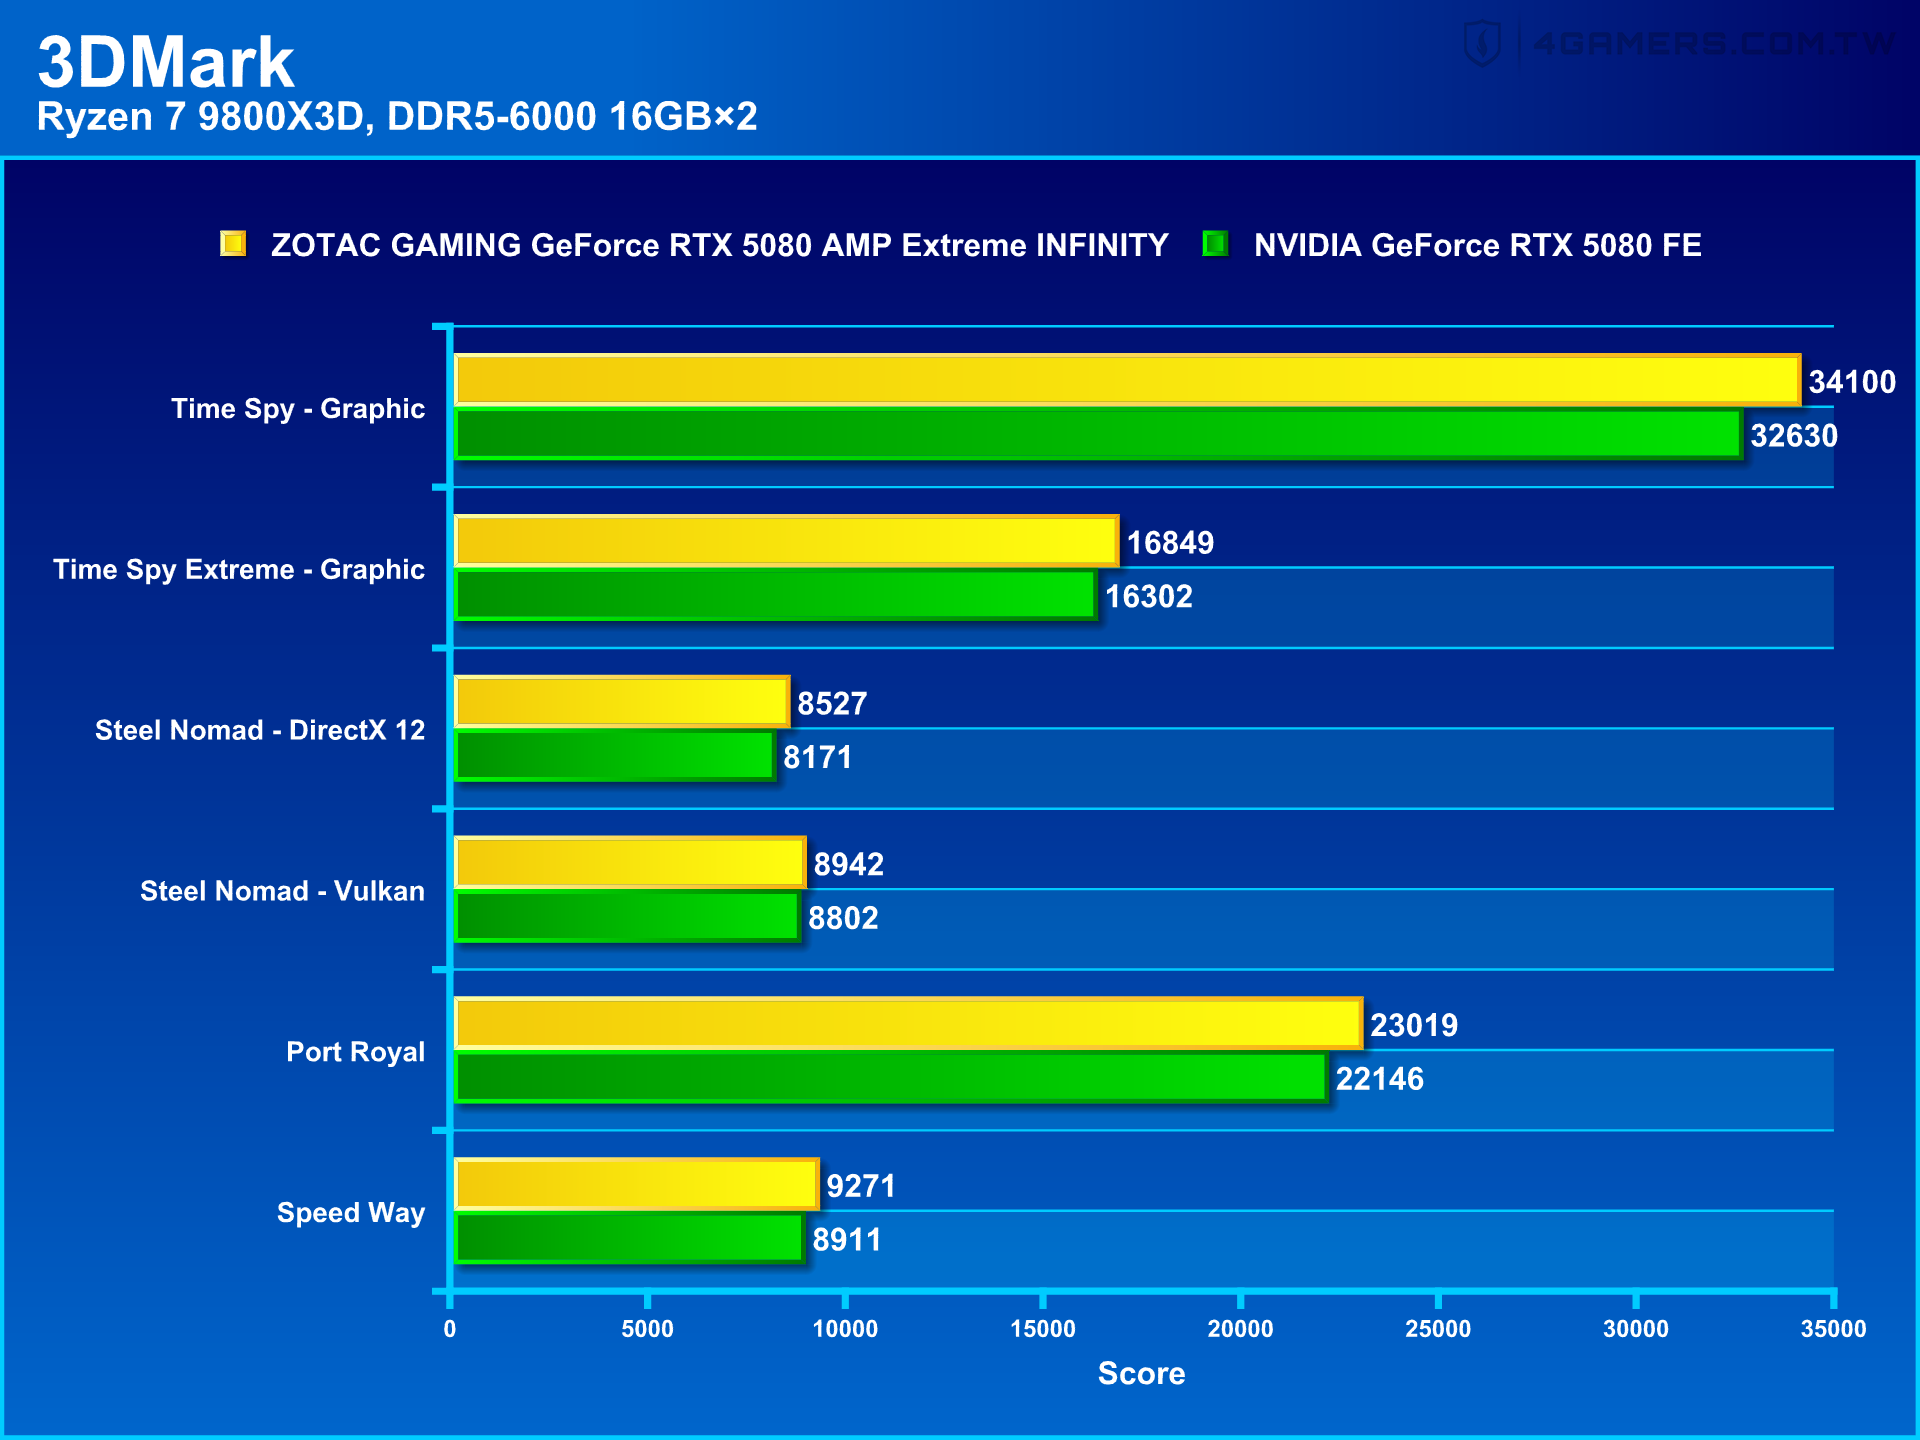Click the Score axis title

click(1141, 1374)
